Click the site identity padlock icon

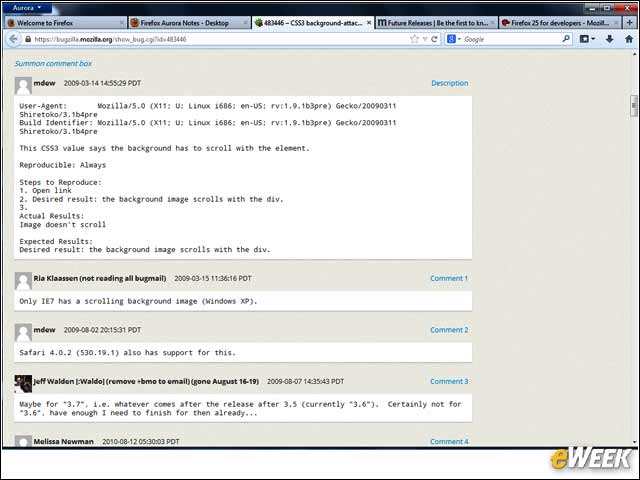tap(28, 39)
